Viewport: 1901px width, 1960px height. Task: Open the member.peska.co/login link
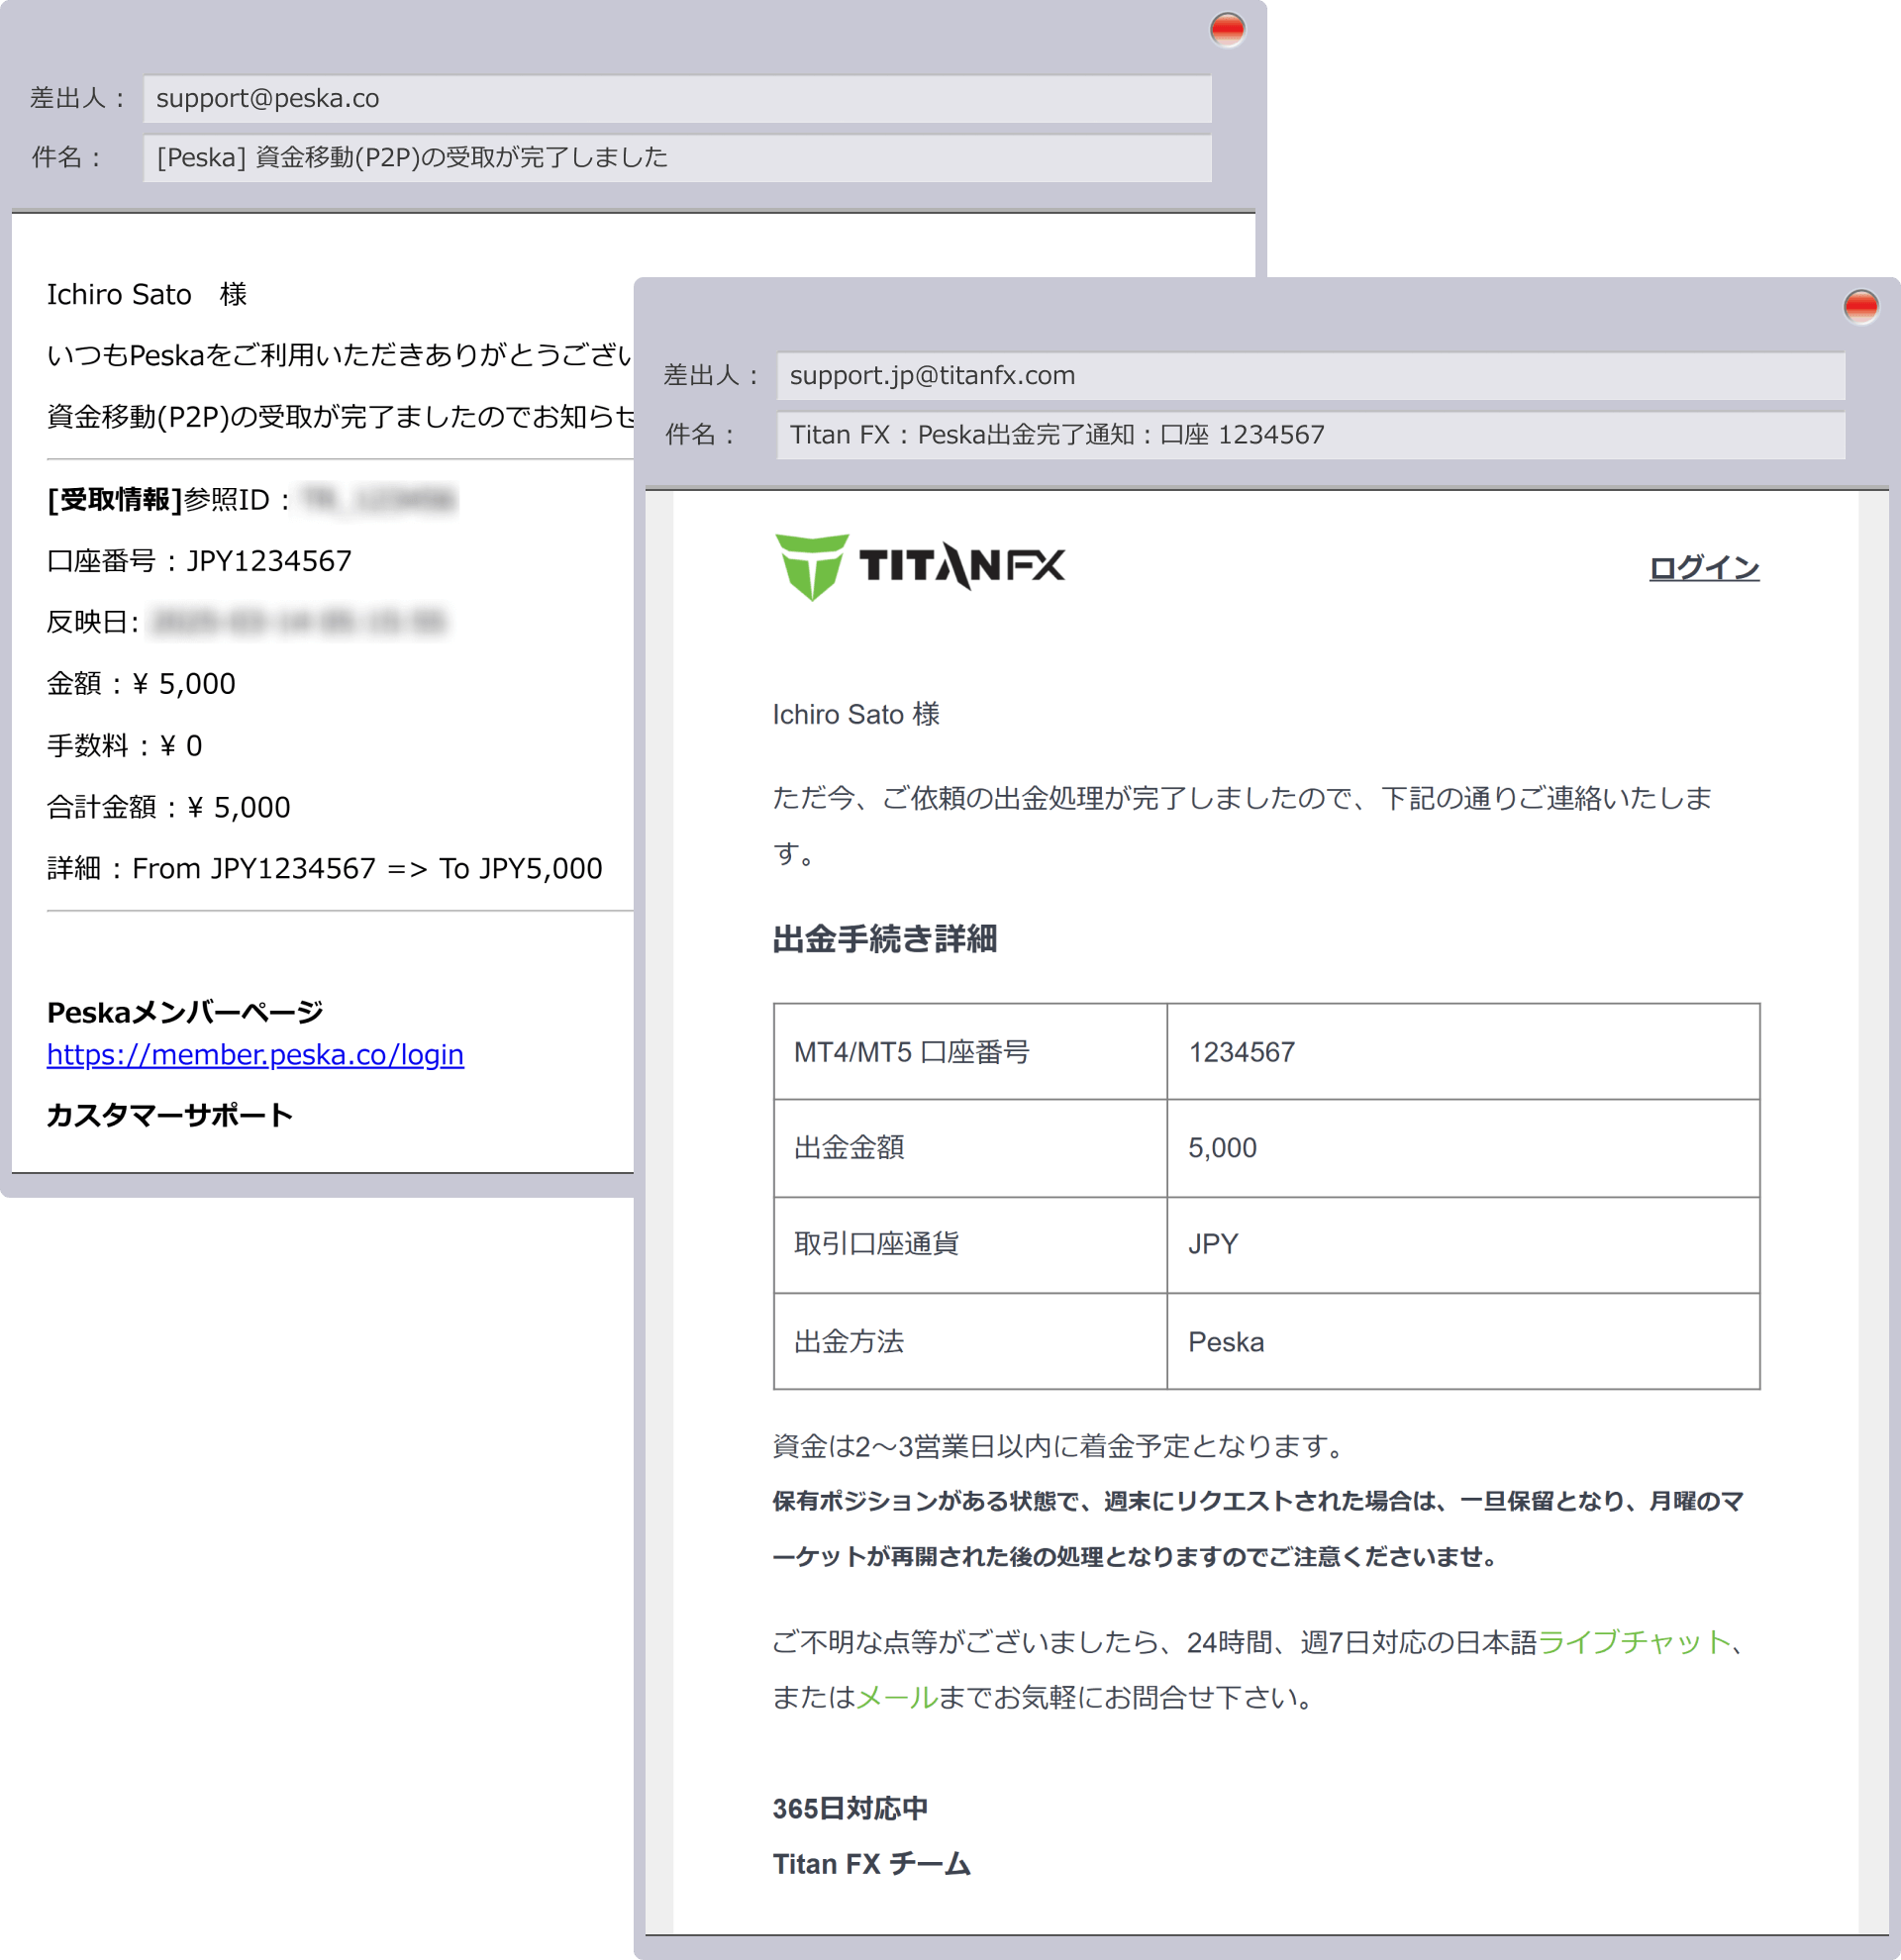coord(255,1054)
